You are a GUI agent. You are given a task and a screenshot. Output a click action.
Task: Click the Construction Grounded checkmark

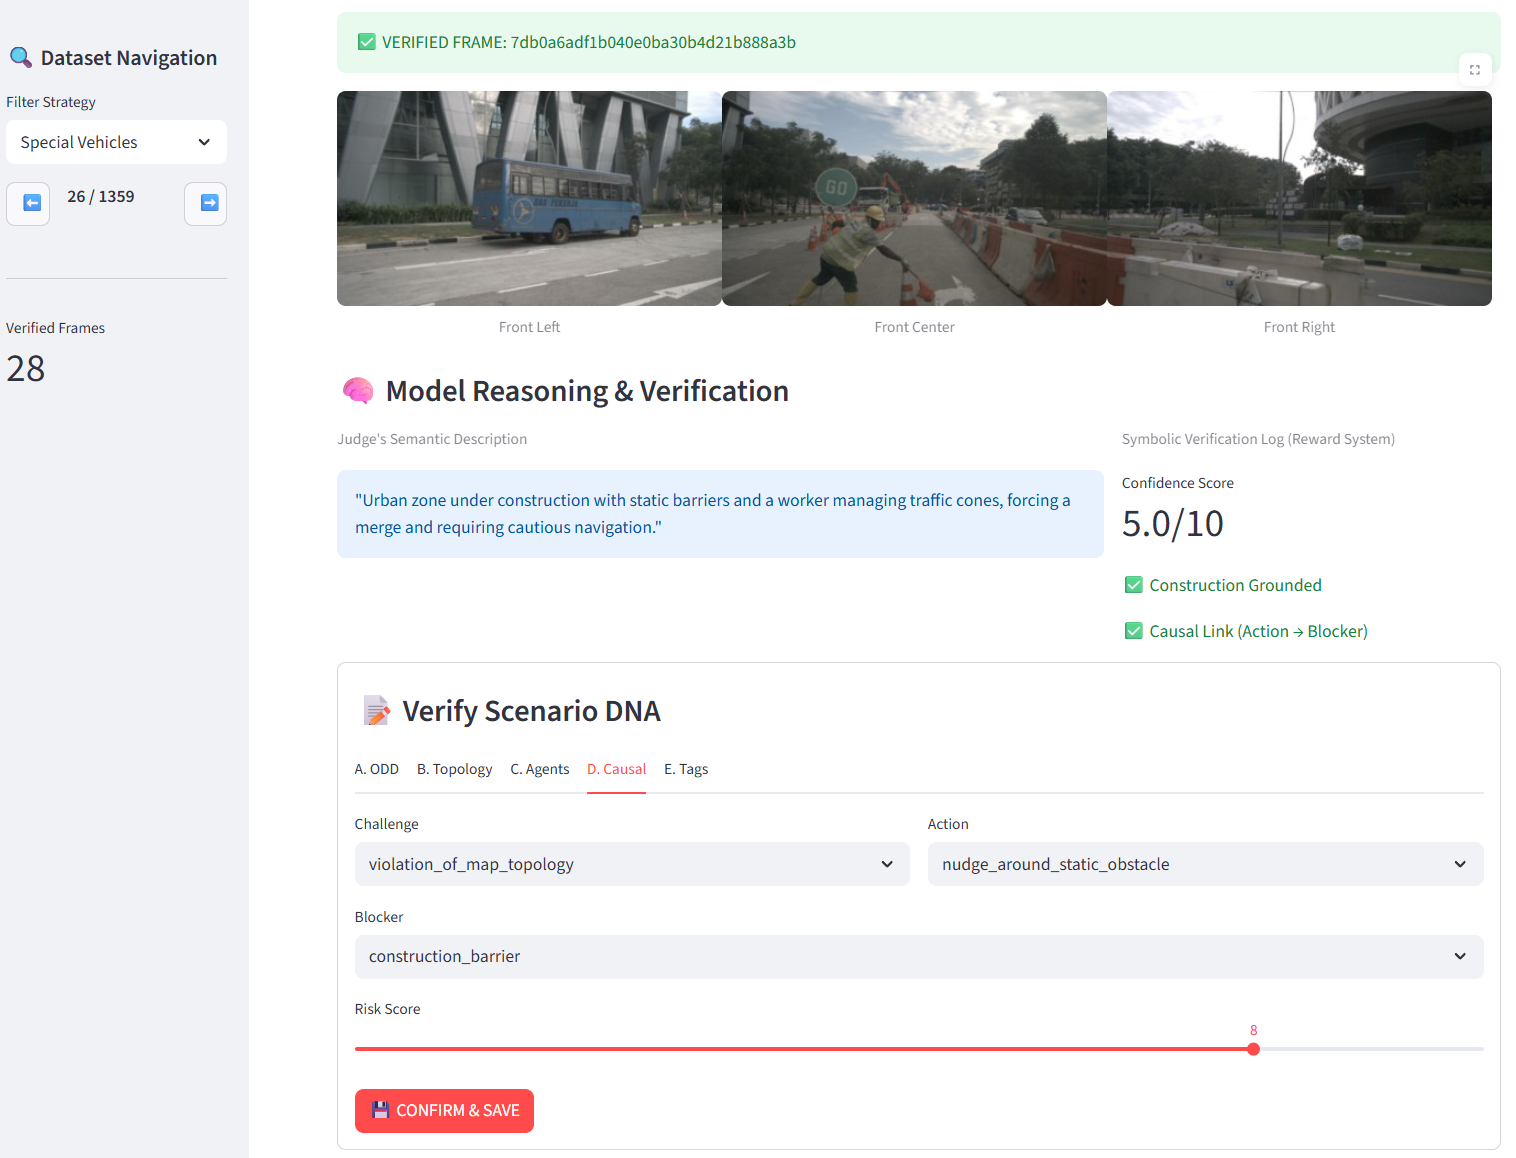[x=1133, y=585]
